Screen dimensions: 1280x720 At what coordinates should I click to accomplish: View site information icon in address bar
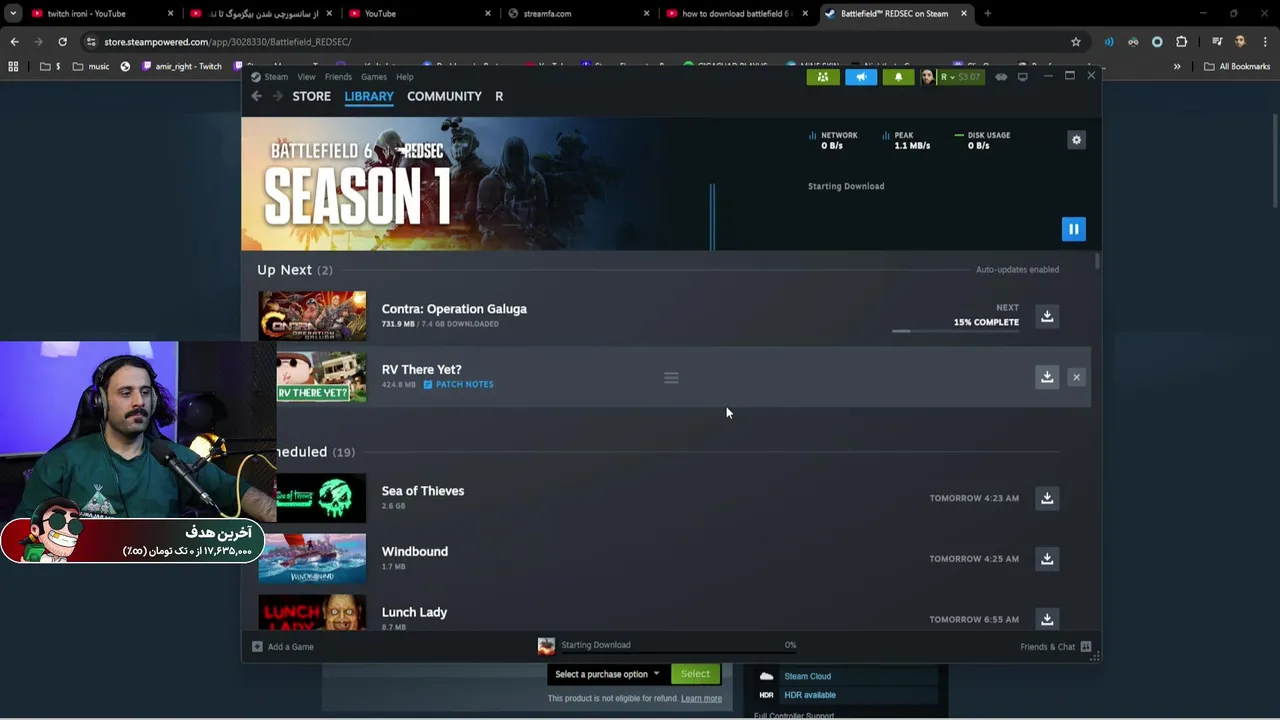click(91, 42)
